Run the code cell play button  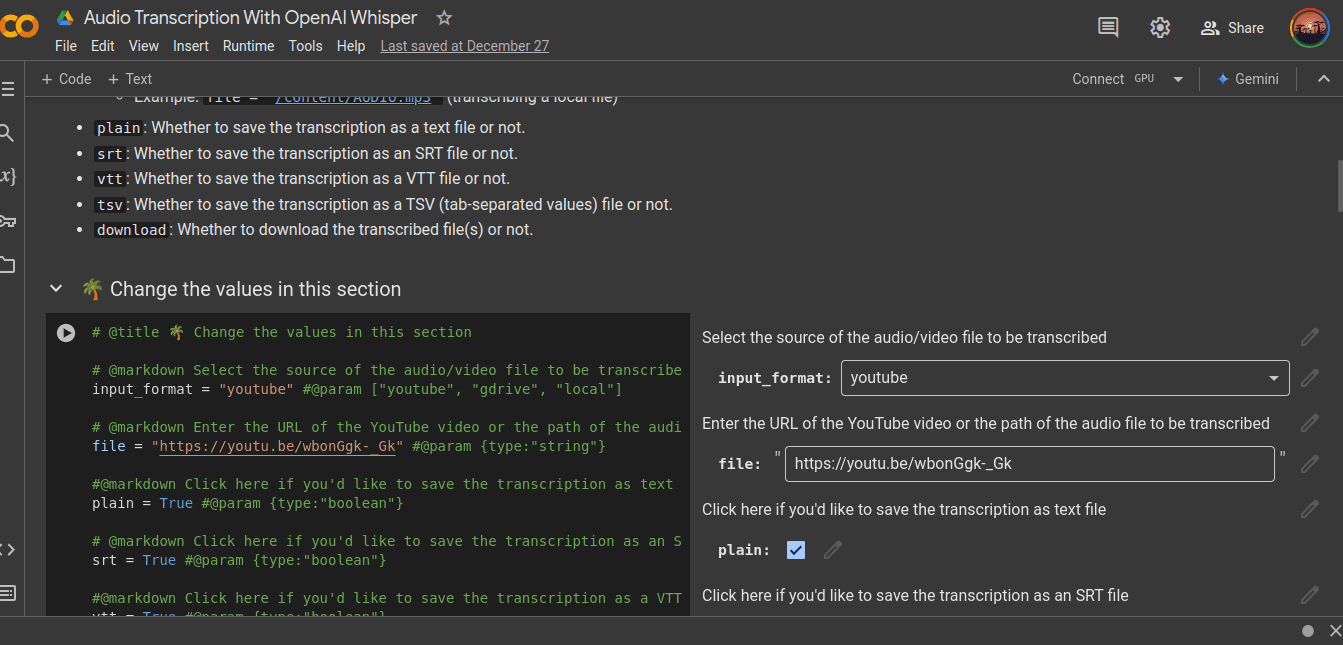[x=66, y=333]
